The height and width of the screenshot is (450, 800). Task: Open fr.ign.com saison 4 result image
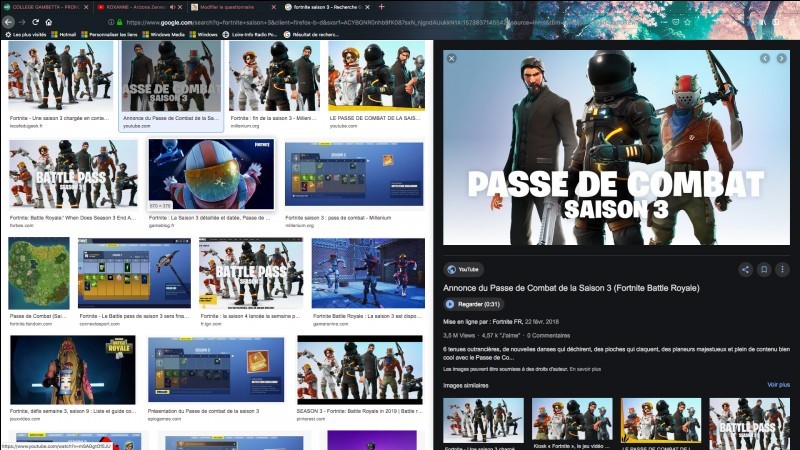pos(251,273)
